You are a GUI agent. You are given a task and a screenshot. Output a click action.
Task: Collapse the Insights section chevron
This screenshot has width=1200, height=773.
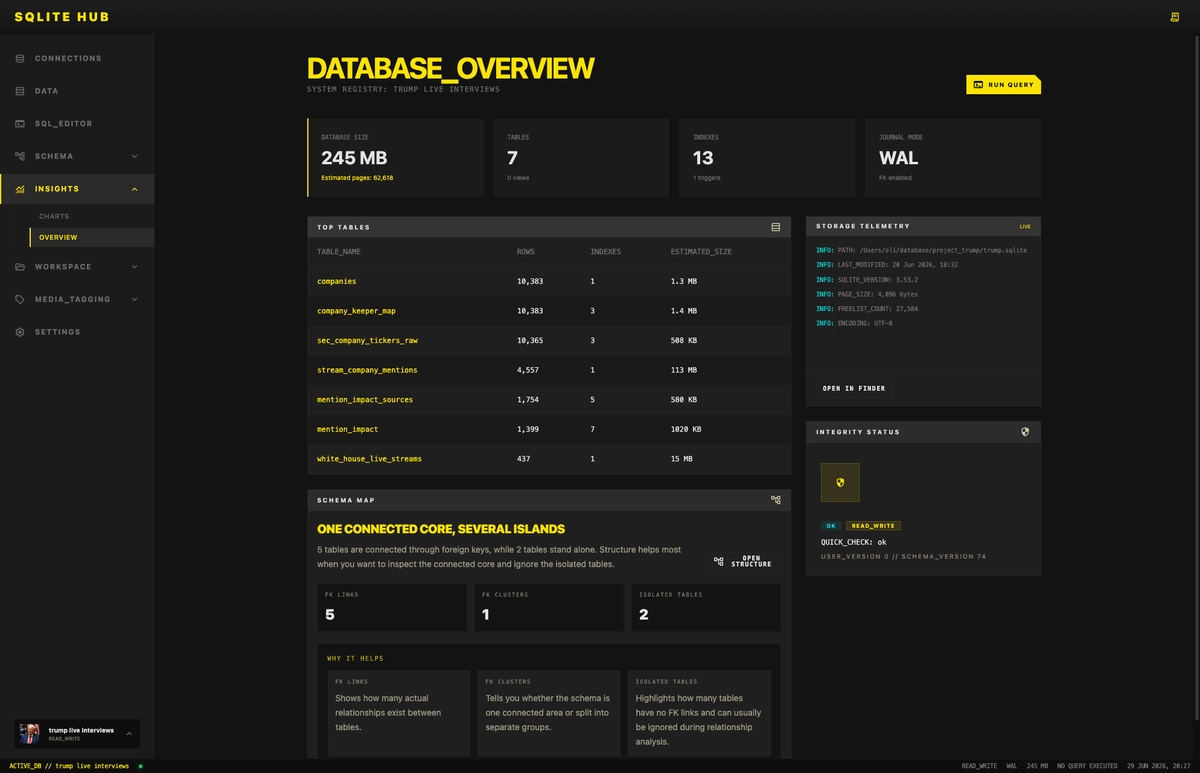pyautogui.click(x=135, y=189)
